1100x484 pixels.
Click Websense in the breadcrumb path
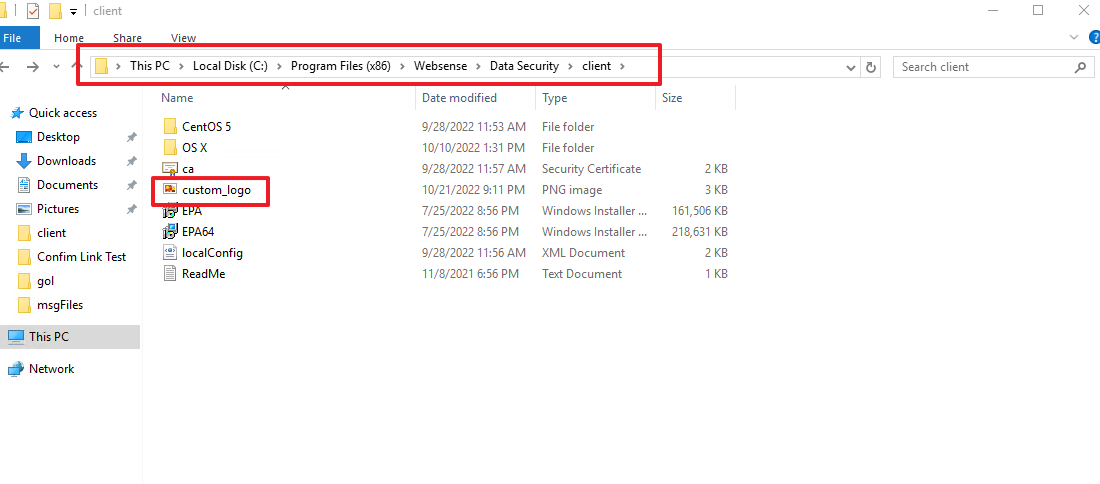click(440, 66)
